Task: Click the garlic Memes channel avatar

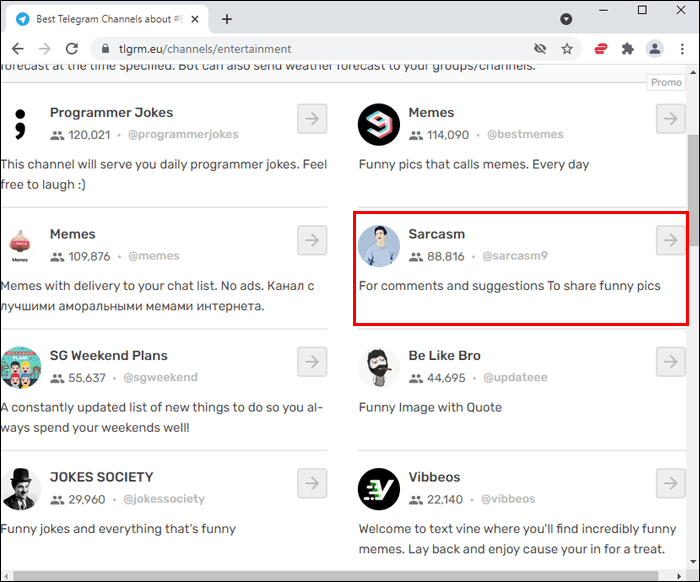Action: 20,245
